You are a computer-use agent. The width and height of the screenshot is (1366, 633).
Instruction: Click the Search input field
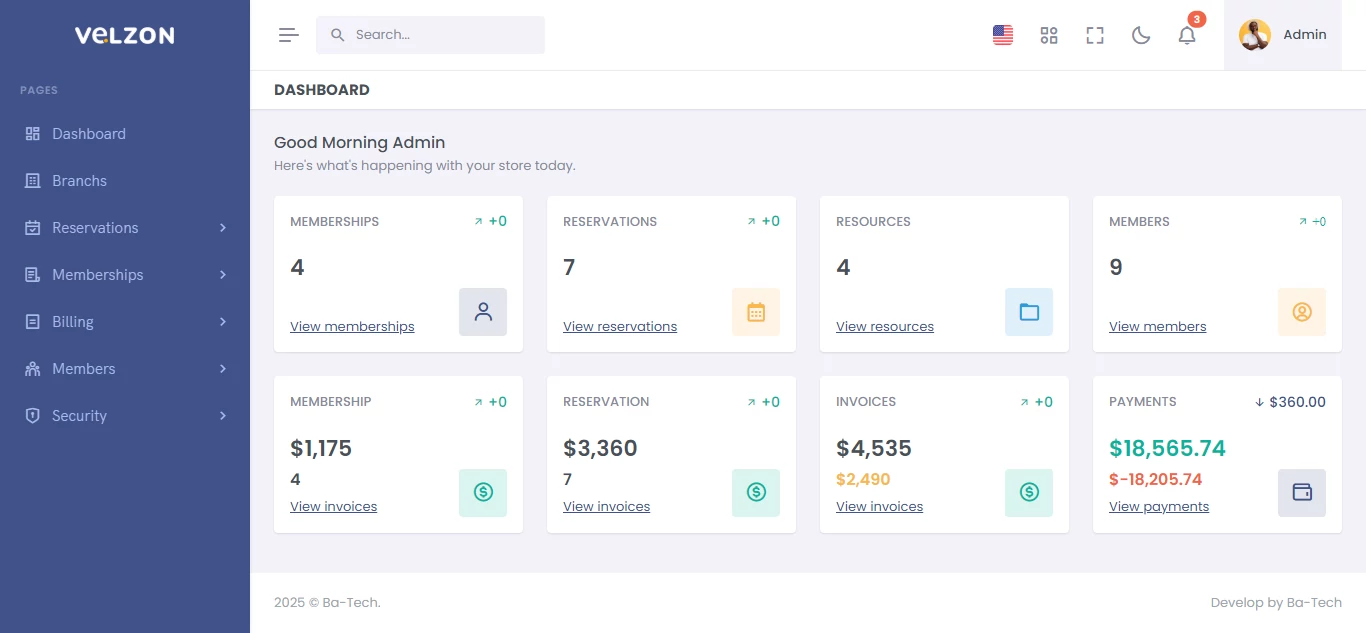(x=440, y=35)
